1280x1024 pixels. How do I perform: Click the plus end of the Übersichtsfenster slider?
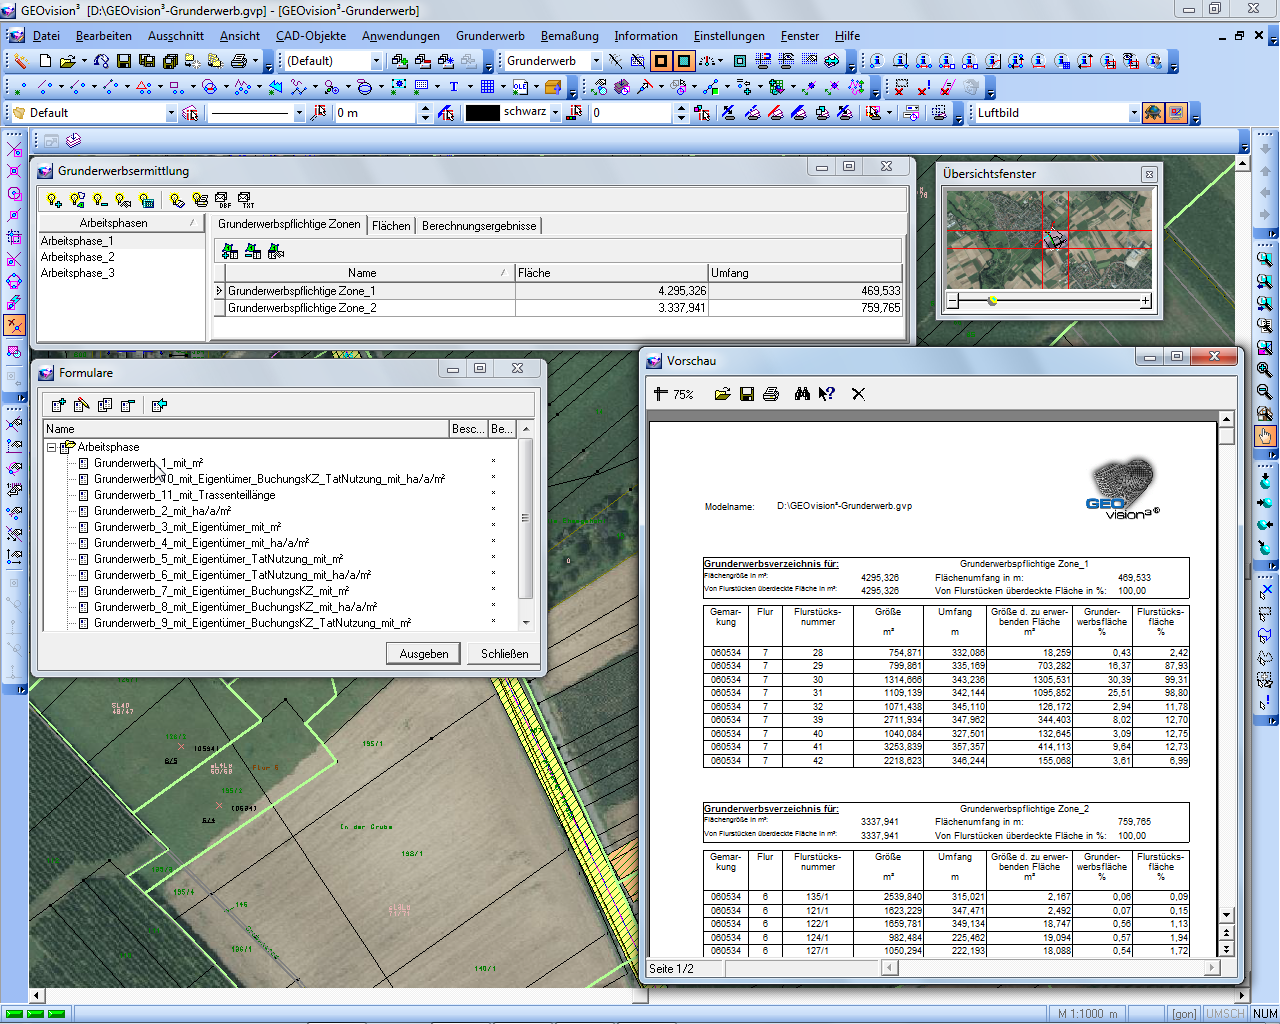pyautogui.click(x=1145, y=300)
